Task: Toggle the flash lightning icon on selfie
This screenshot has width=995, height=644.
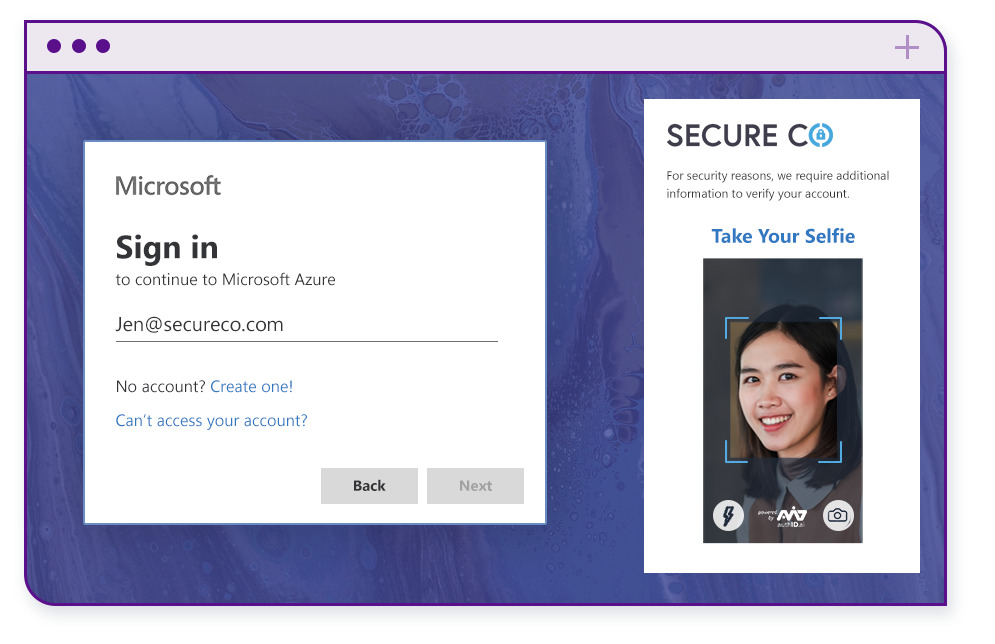Action: pos(728,515)
